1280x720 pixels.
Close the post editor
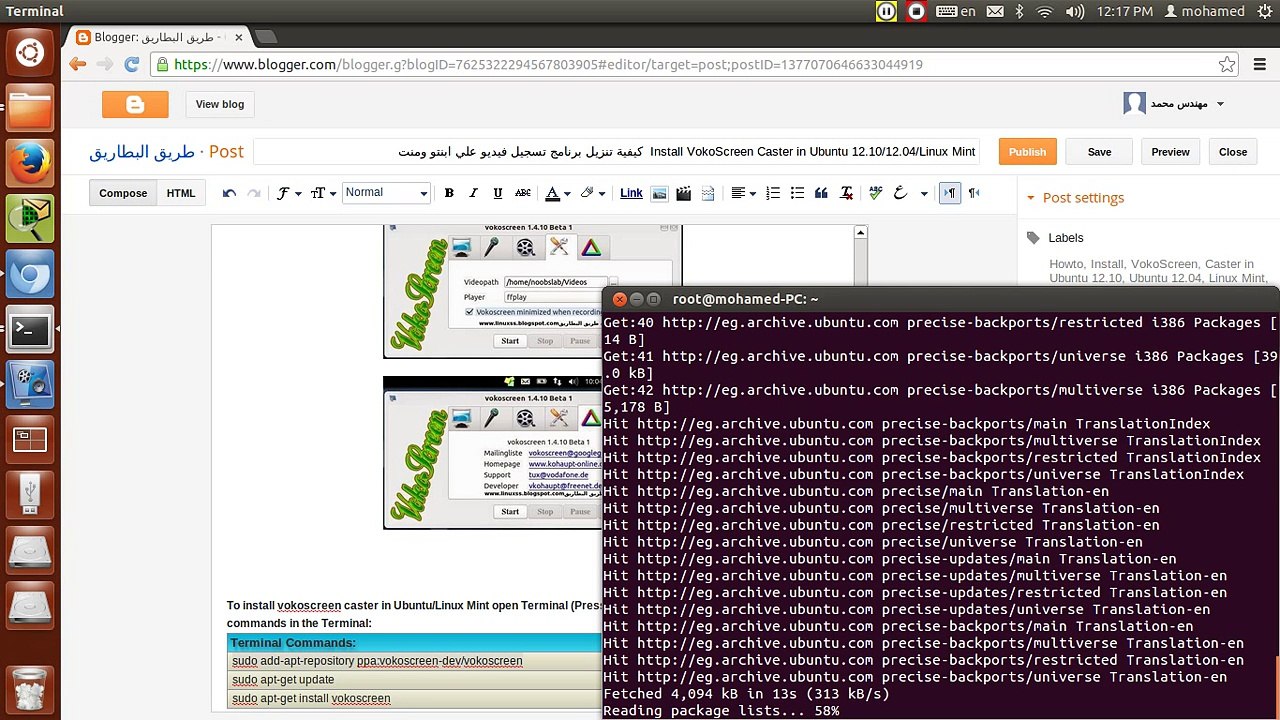point(1233,152)
